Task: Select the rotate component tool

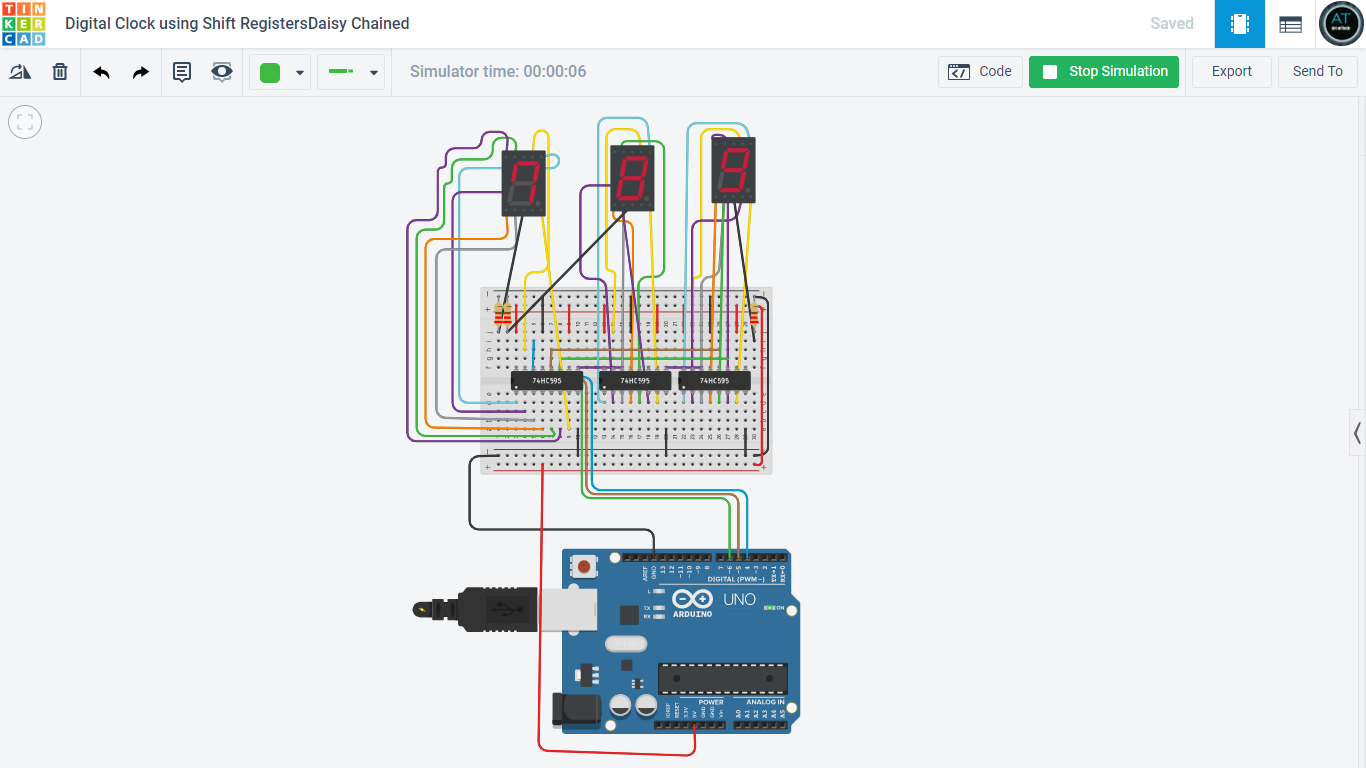Action: [20, 71]
